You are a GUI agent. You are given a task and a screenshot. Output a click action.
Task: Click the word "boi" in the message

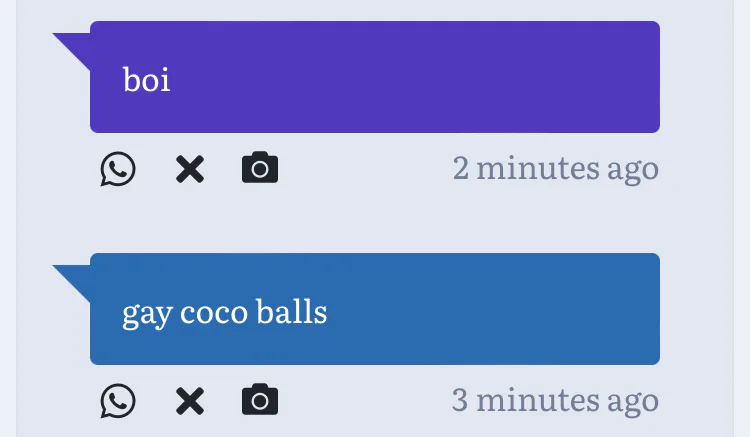pos(146,79)
